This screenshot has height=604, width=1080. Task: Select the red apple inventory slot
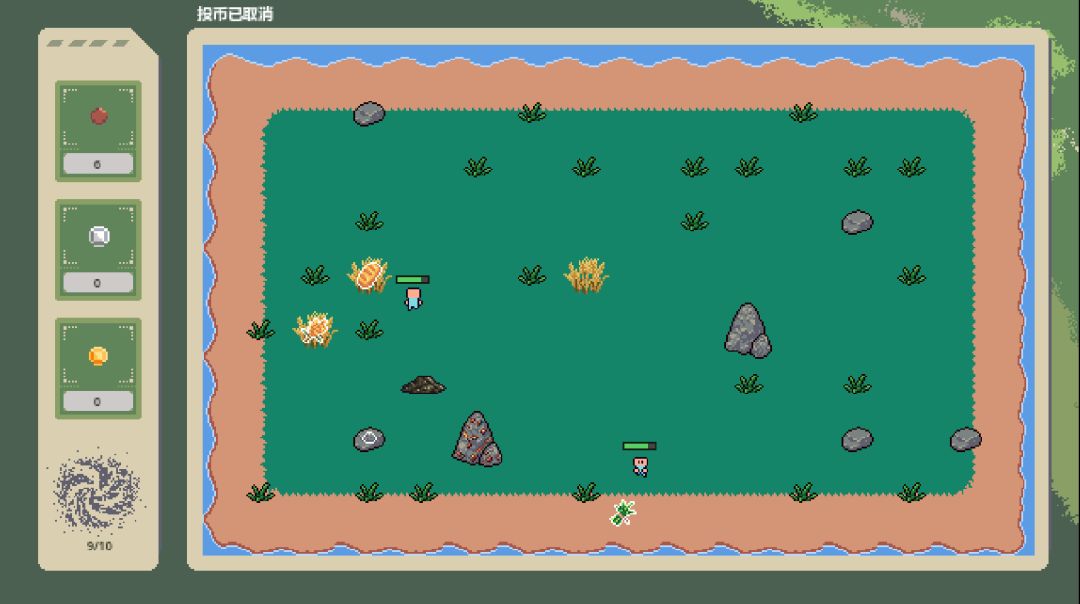click(x=98, y=131)
